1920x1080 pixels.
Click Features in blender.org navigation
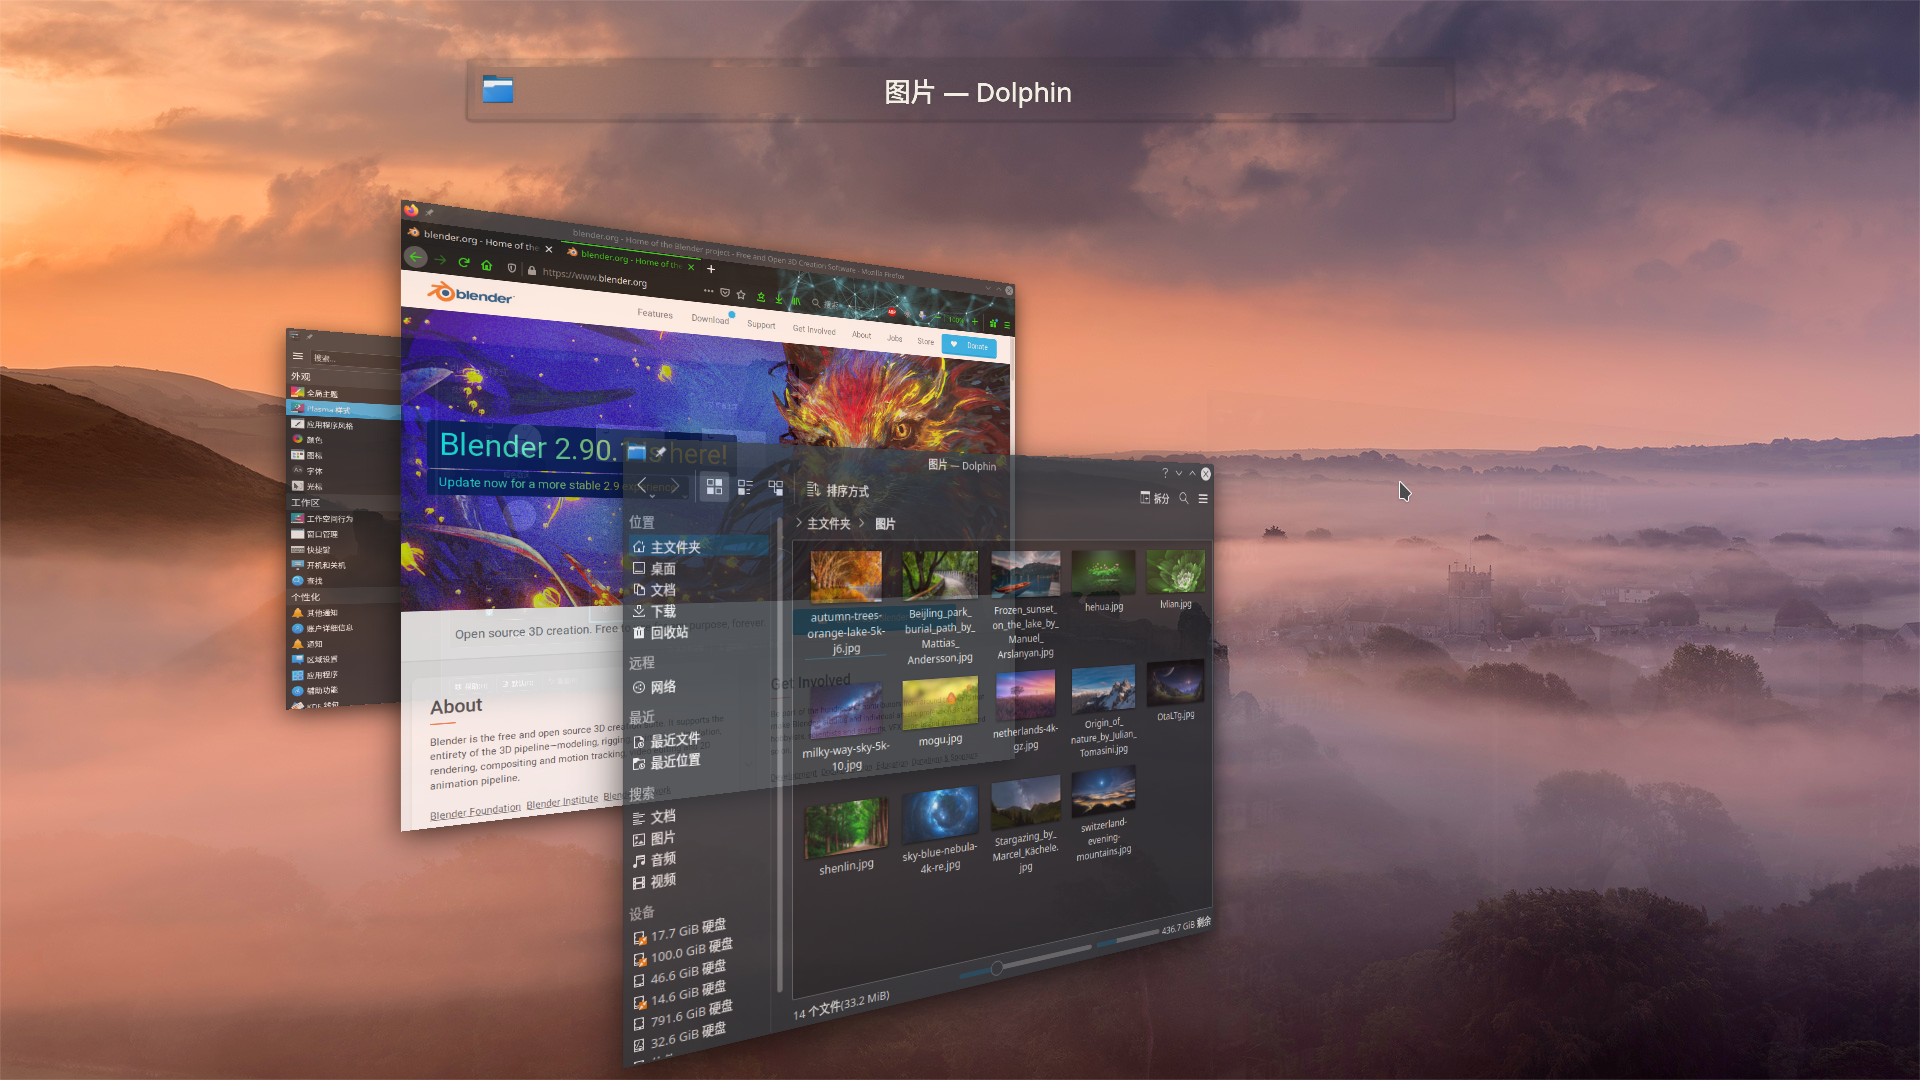[655, 314]
